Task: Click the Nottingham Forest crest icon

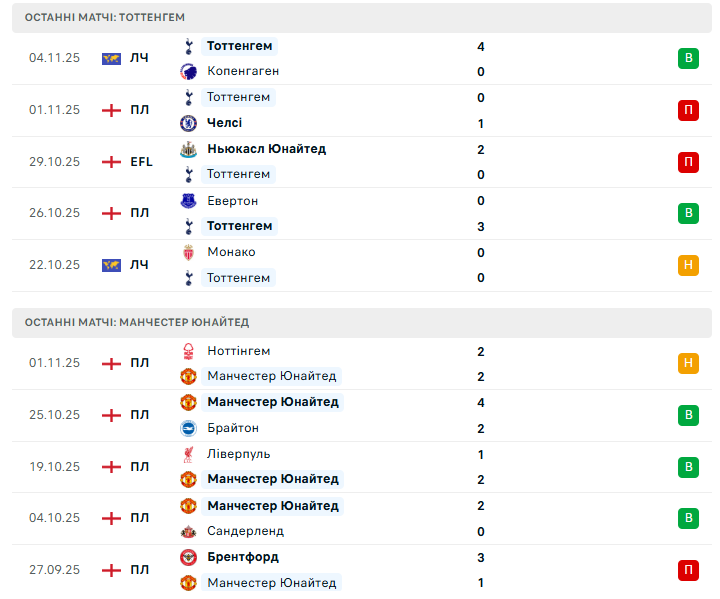Action: point(188,351)
